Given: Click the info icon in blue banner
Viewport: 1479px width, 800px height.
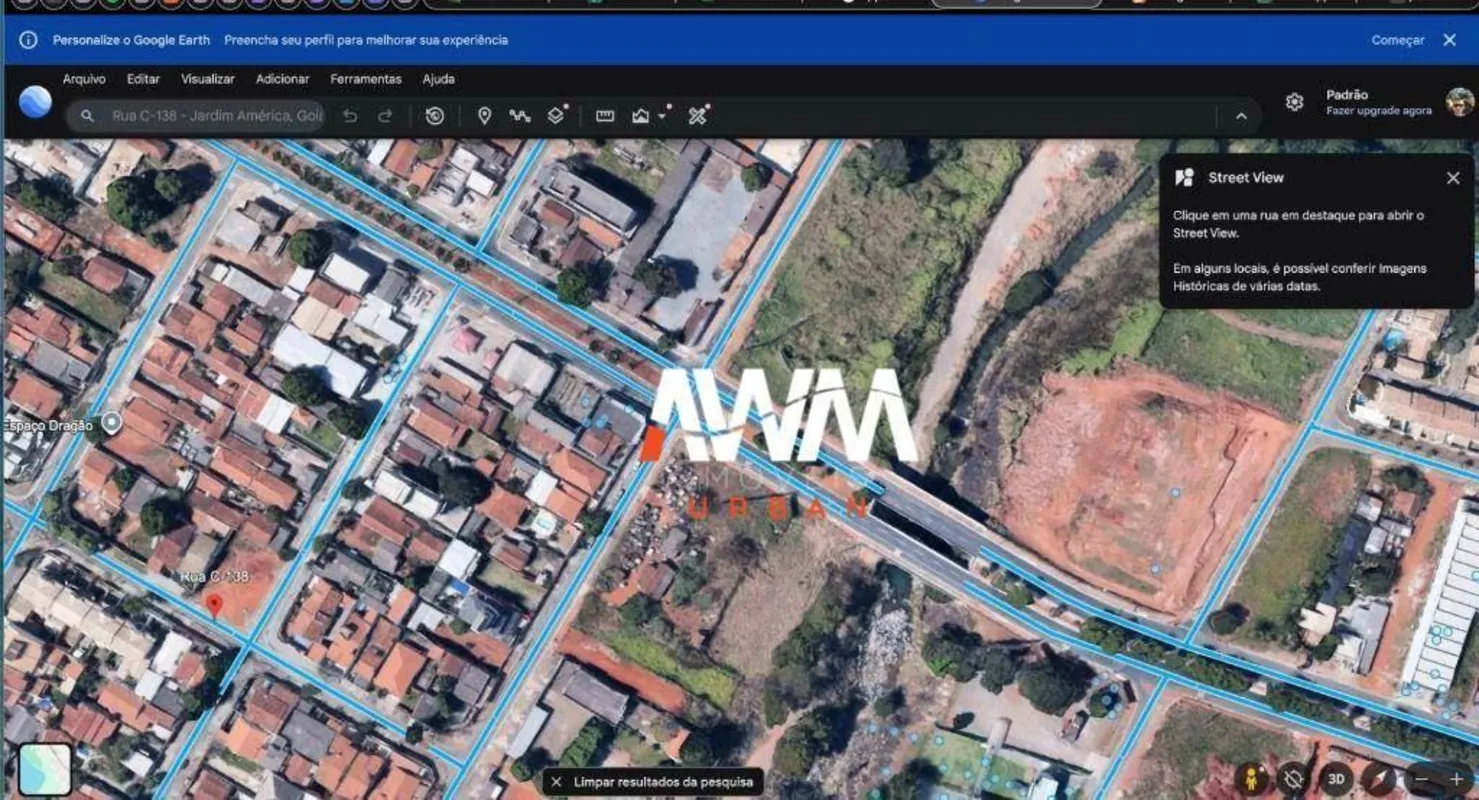Looking at the screenshot, I should 28,40.
